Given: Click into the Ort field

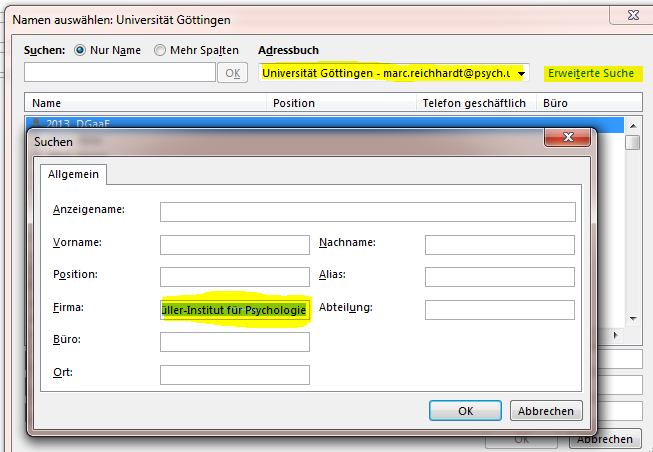Looking at the screenshot, I should (234, 375).
